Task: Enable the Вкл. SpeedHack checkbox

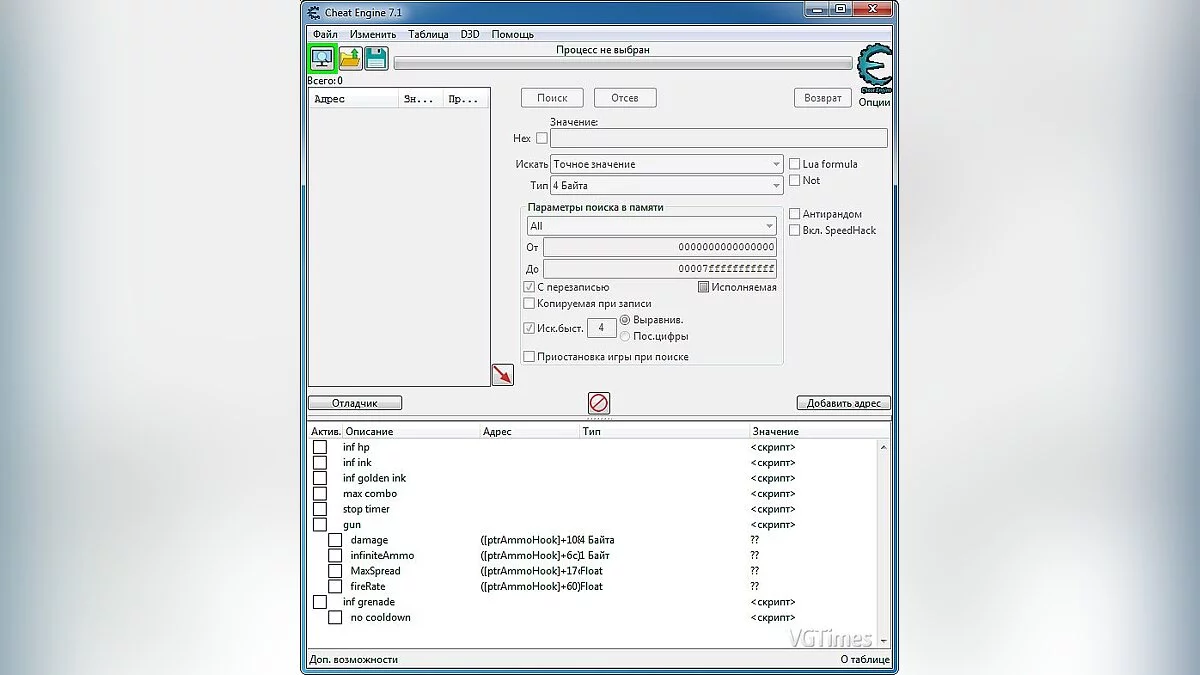Action: pos(795,230)
